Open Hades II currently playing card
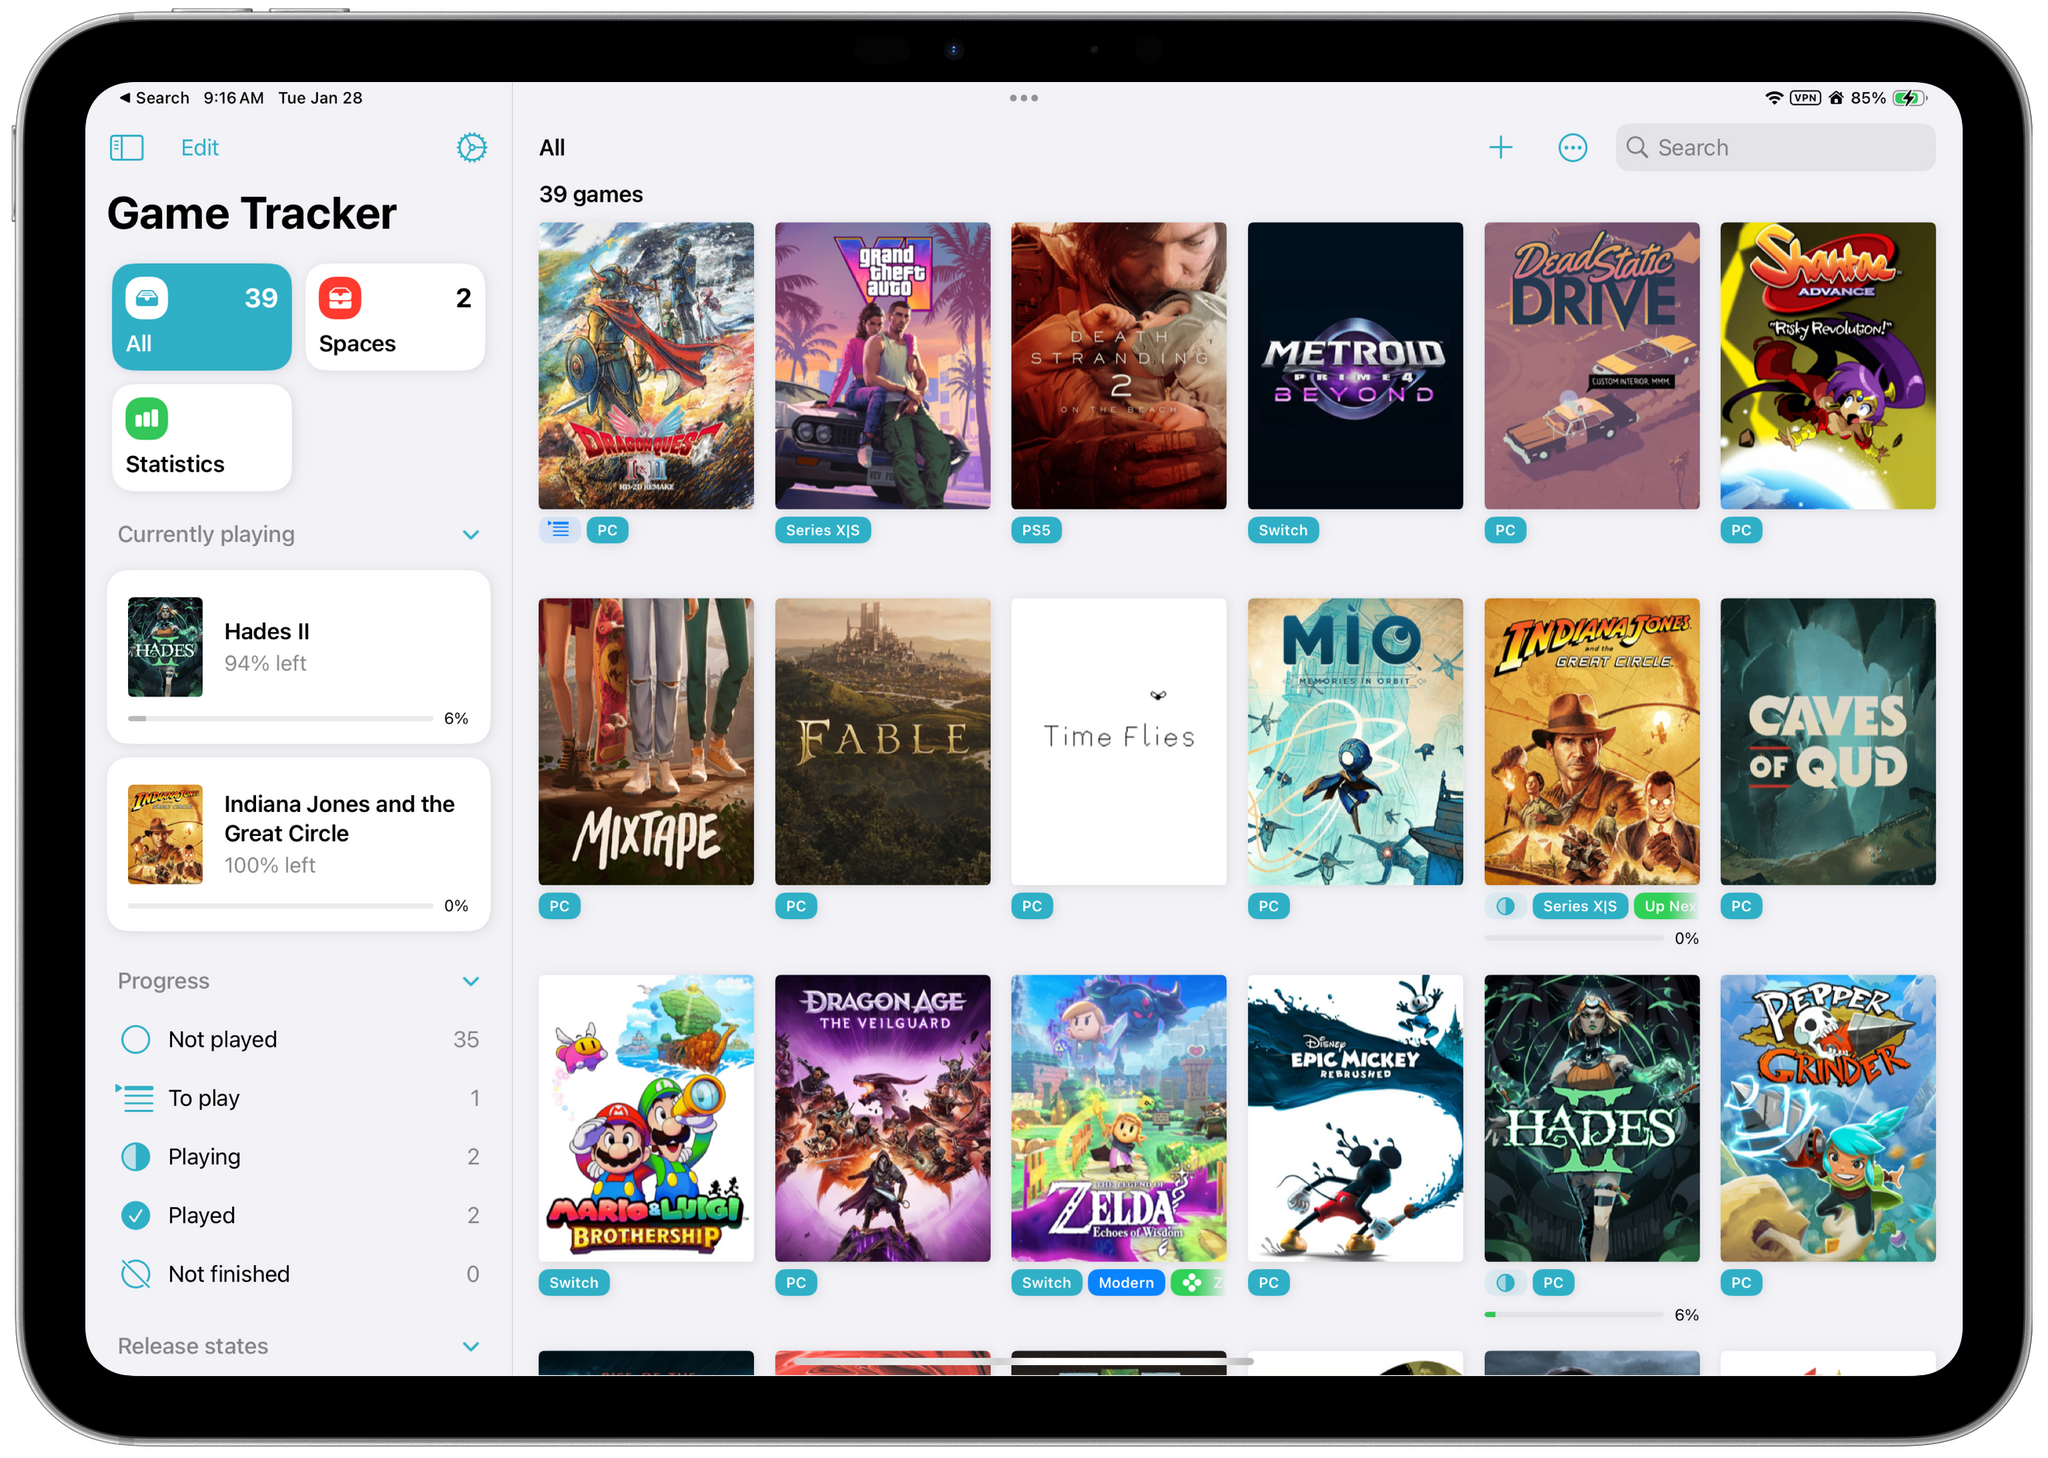 click(299, 656)
